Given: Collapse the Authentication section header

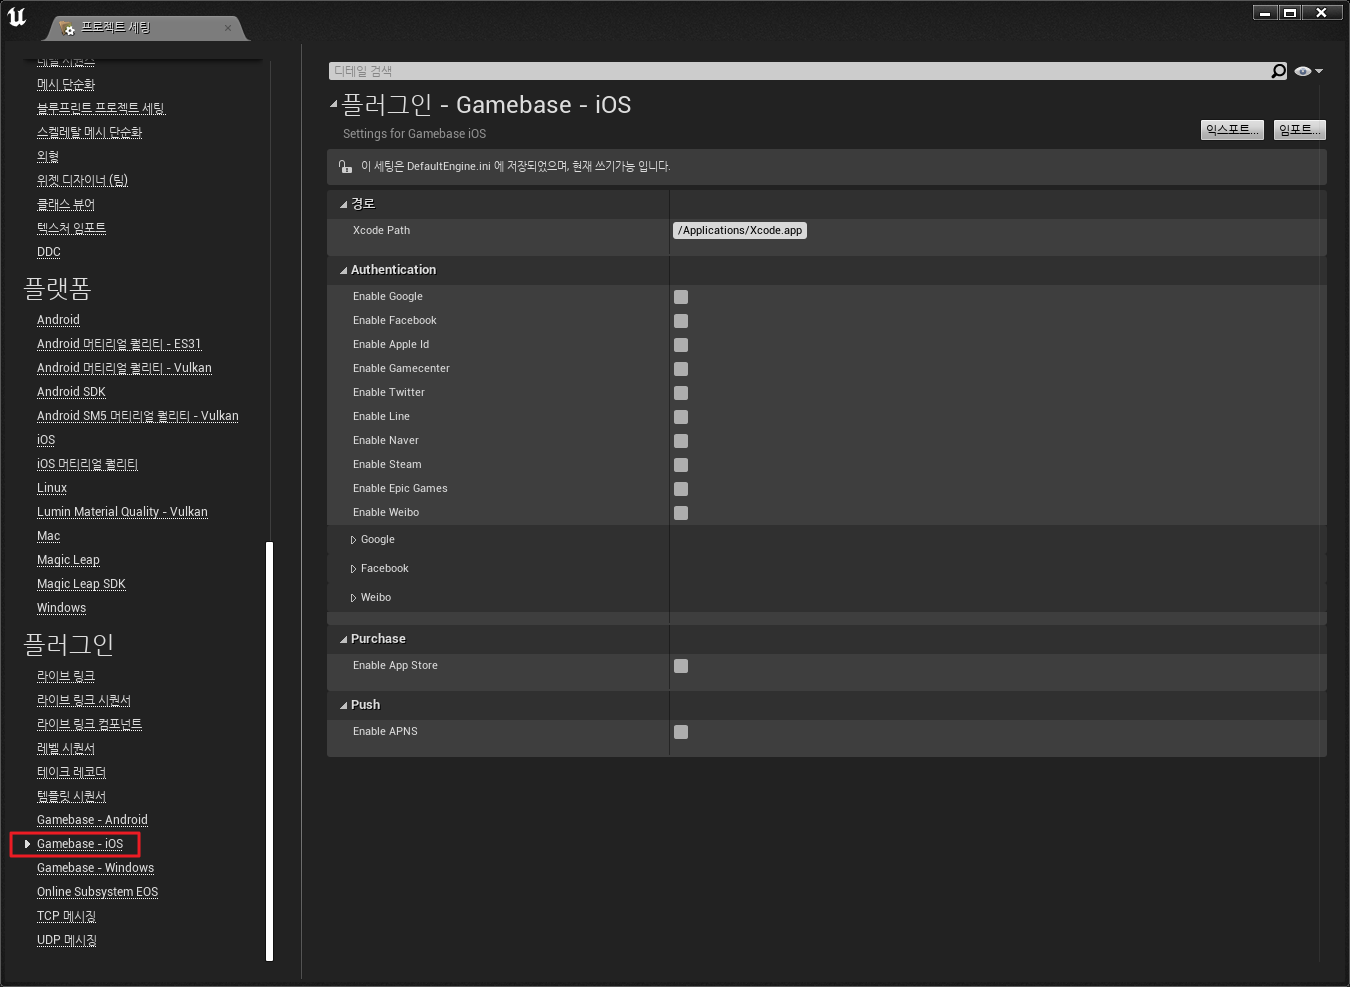Looking at the screenshot, I should 343,269.
